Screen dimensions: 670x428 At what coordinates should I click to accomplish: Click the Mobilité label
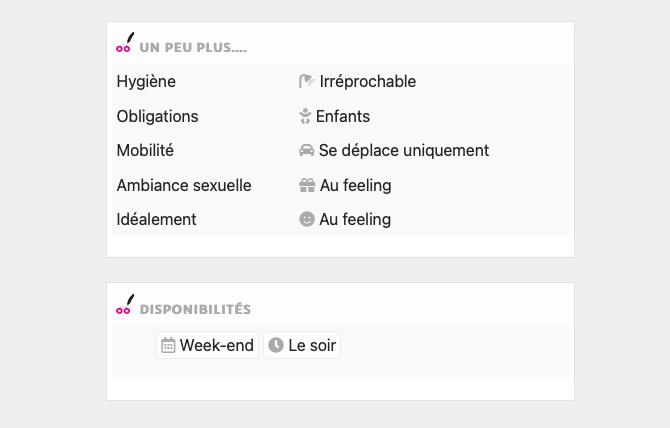pyautogui.click(x=145, y=151)
